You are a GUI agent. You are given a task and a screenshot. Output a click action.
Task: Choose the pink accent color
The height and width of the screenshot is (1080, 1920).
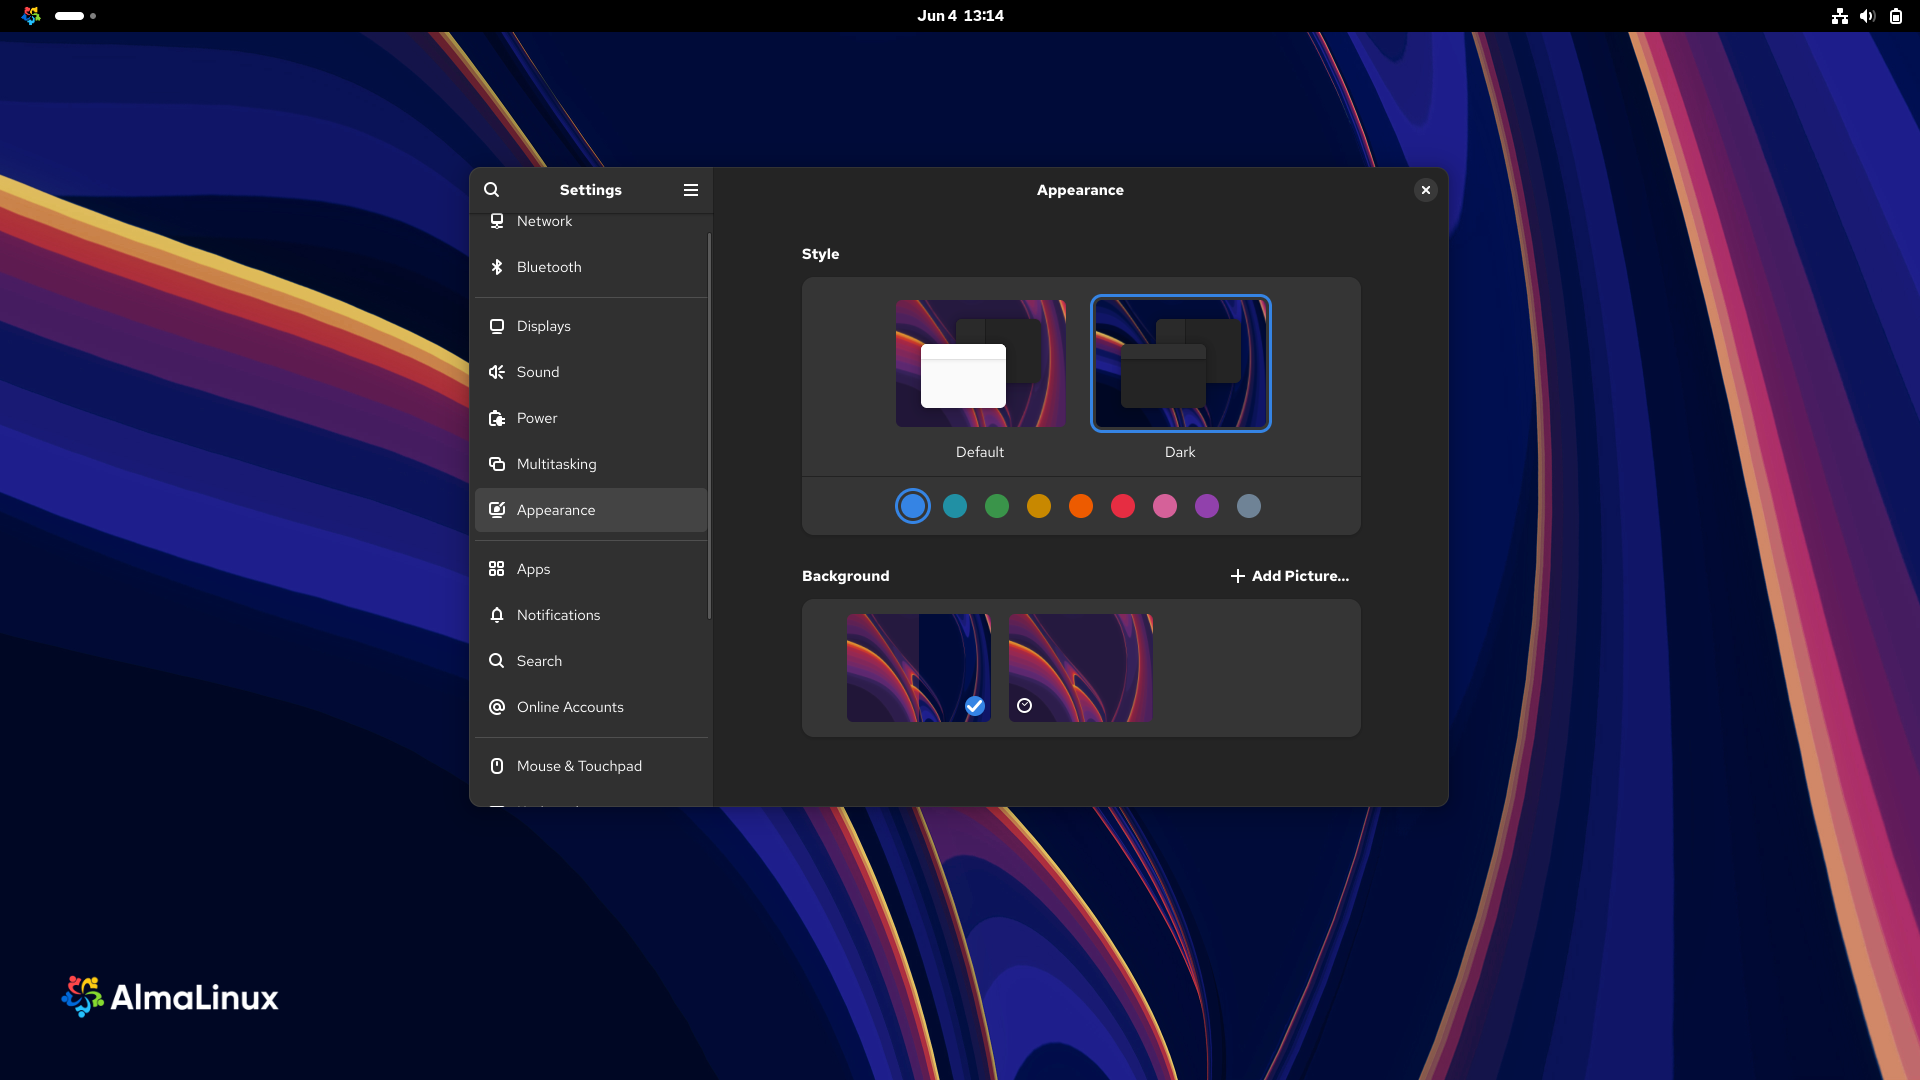1165,506
